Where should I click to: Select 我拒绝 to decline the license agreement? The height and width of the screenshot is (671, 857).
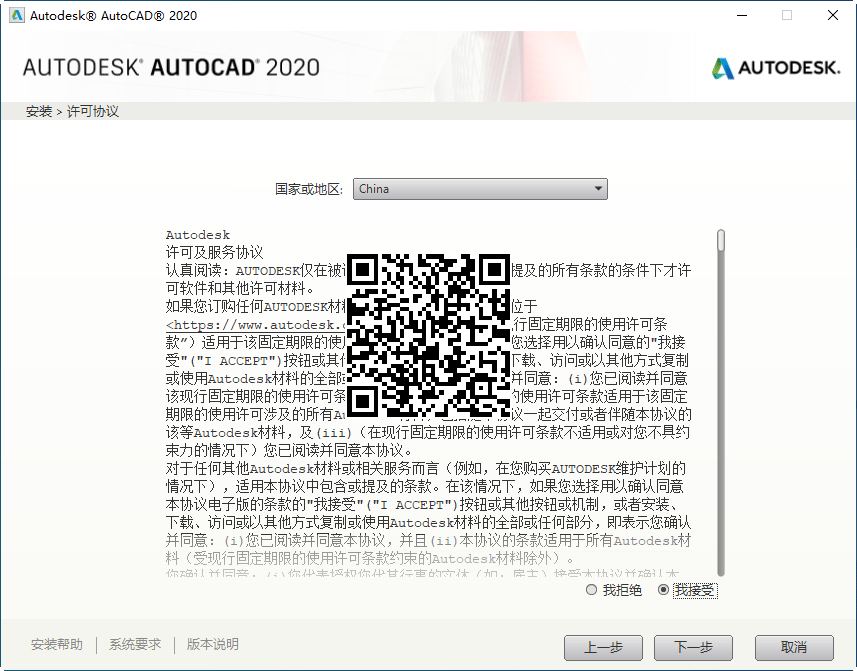click(591, 590)
